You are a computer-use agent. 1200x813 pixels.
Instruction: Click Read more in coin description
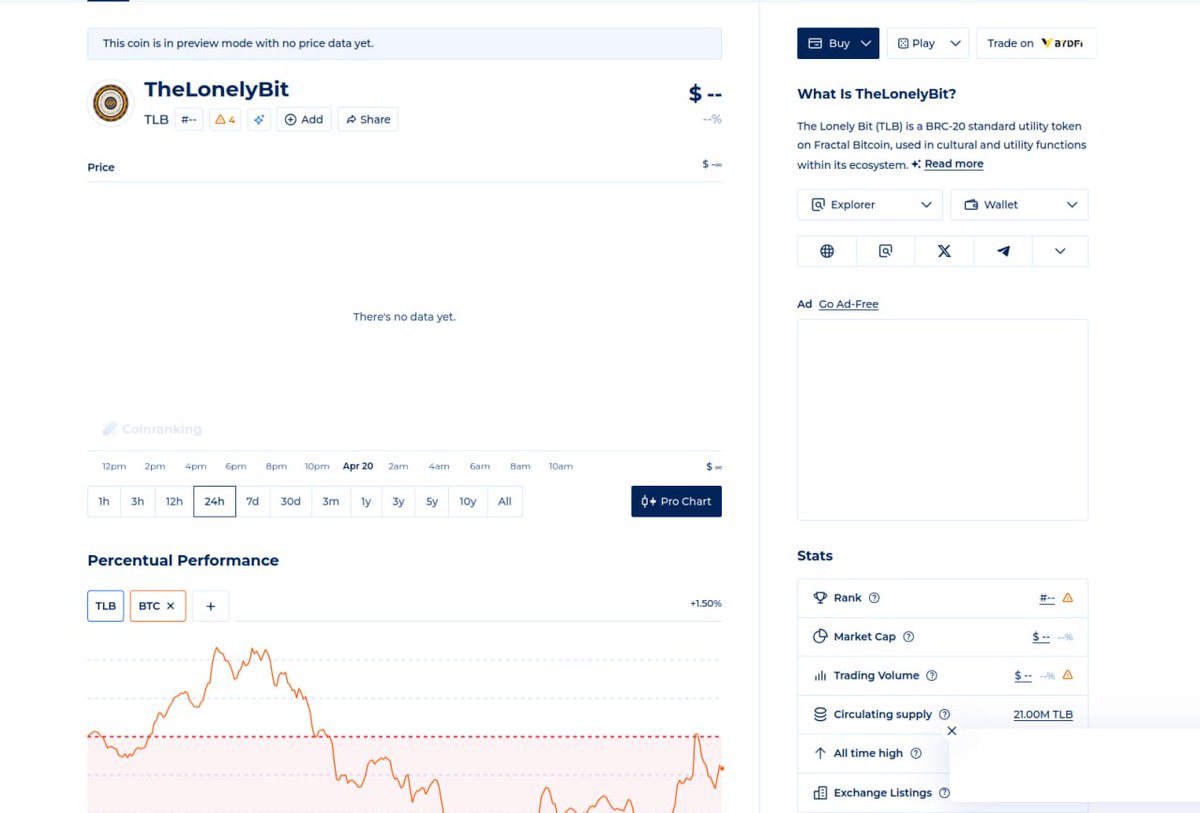click(x=953, y=164)
